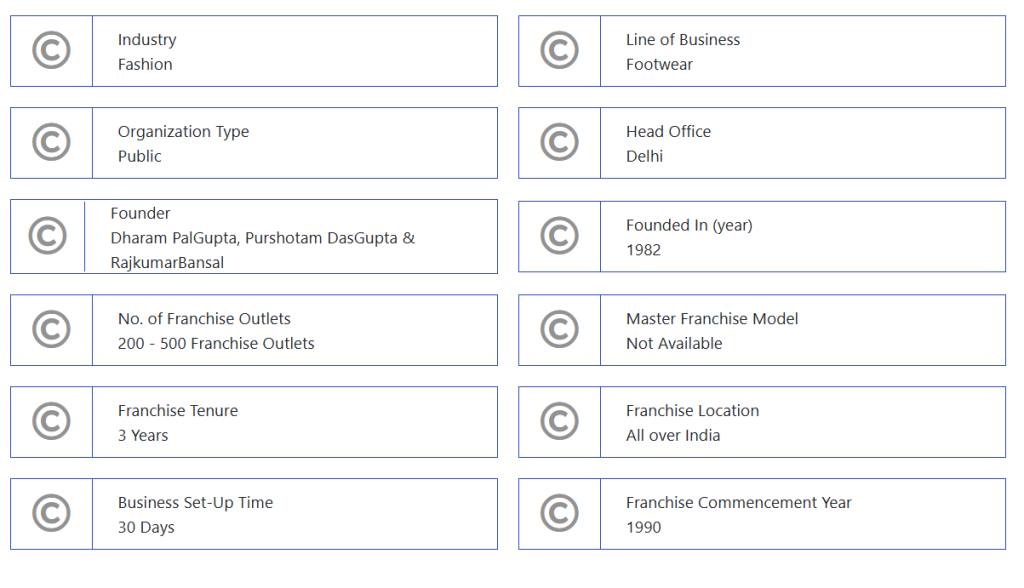Select the Organization Type copyright icon

click(51, 143)
